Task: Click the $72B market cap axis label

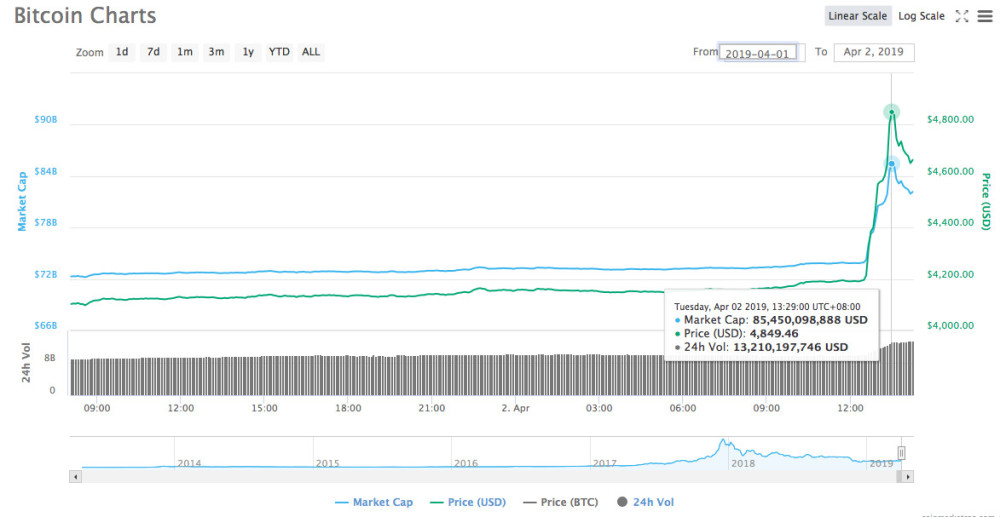Action: [x=46, y=275]
